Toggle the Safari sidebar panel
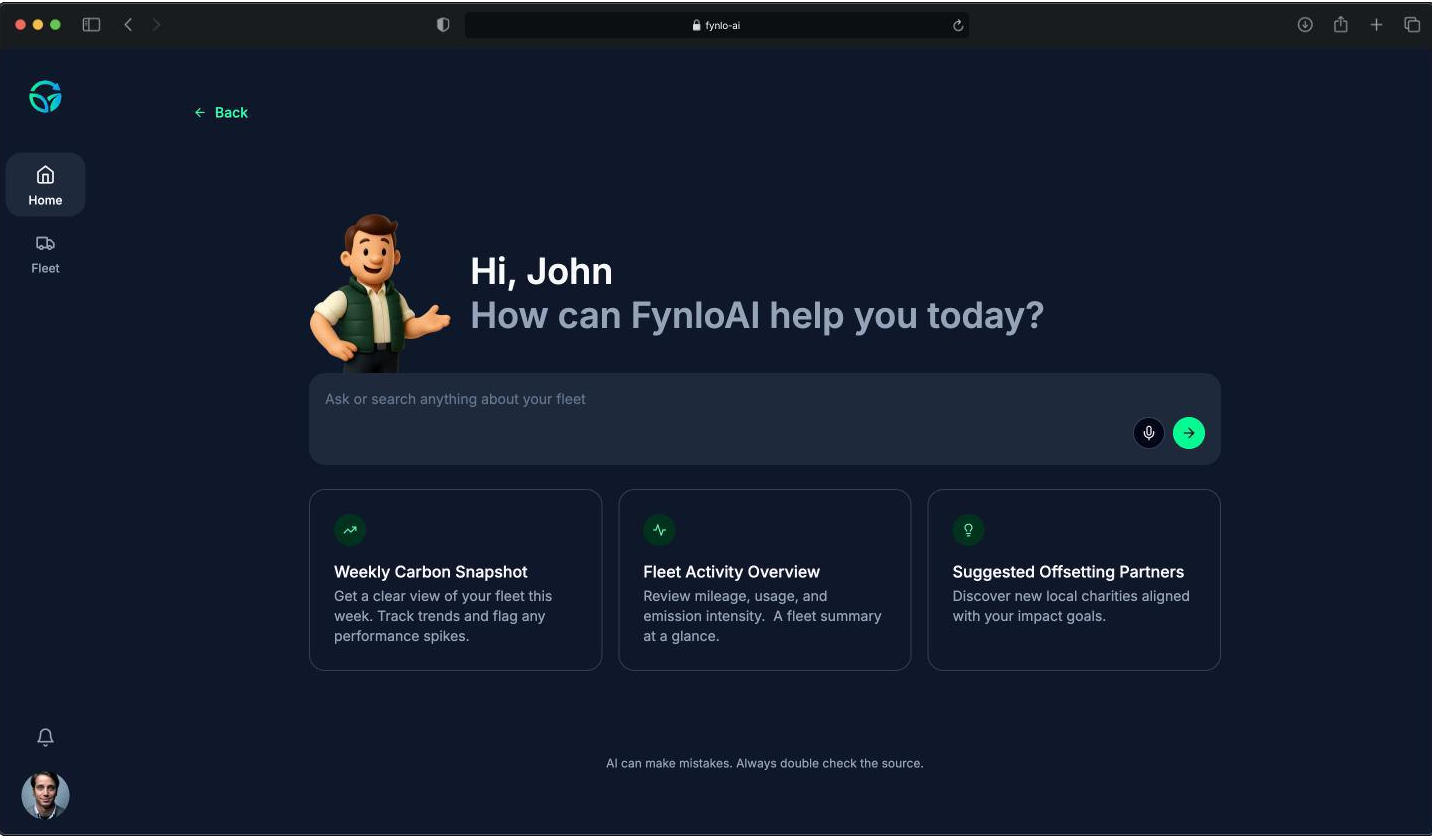Screen dimensions: 1432x837 (x=91, y=25)
